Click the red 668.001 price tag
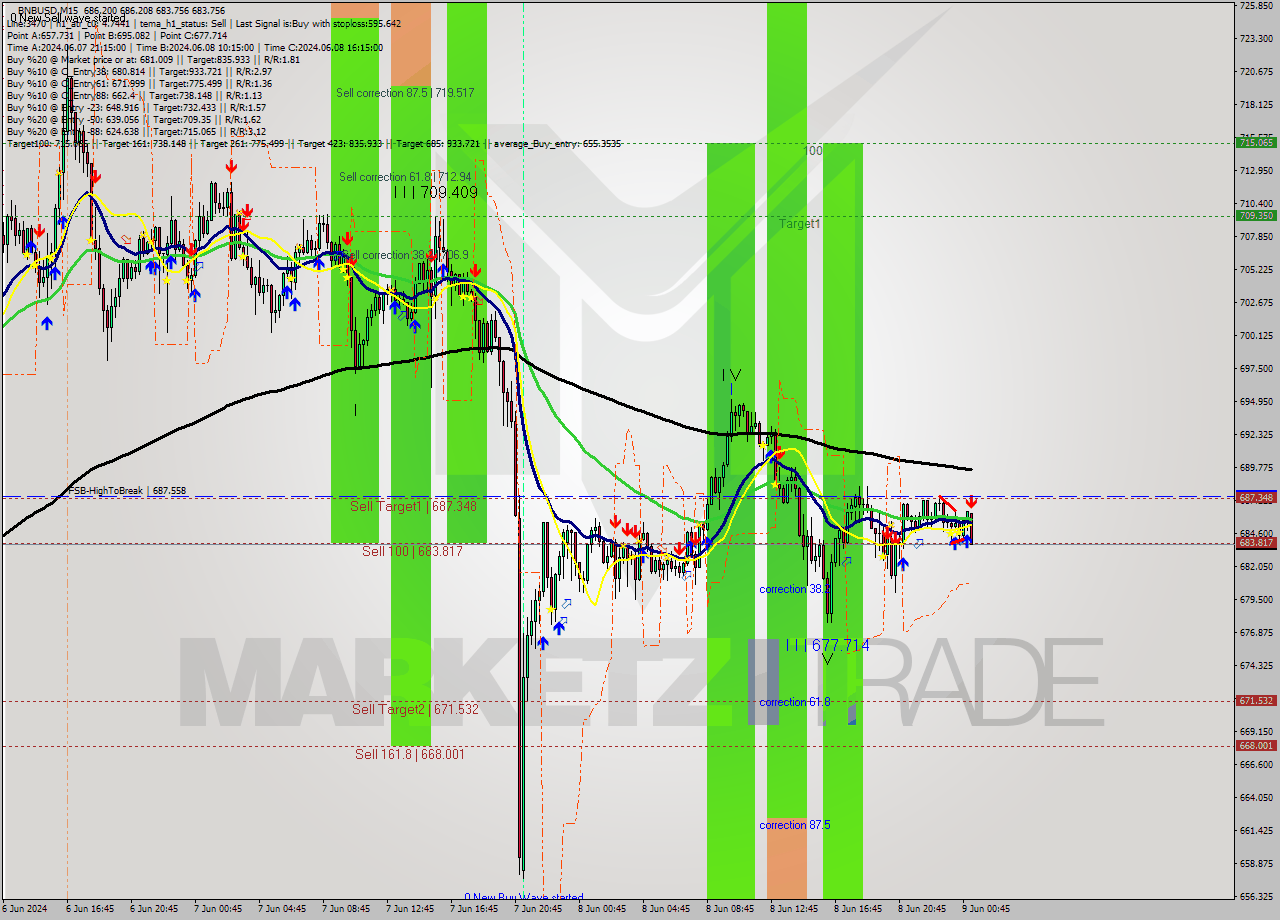This screenshot has width=1280, height=920. coord(1256,746)
